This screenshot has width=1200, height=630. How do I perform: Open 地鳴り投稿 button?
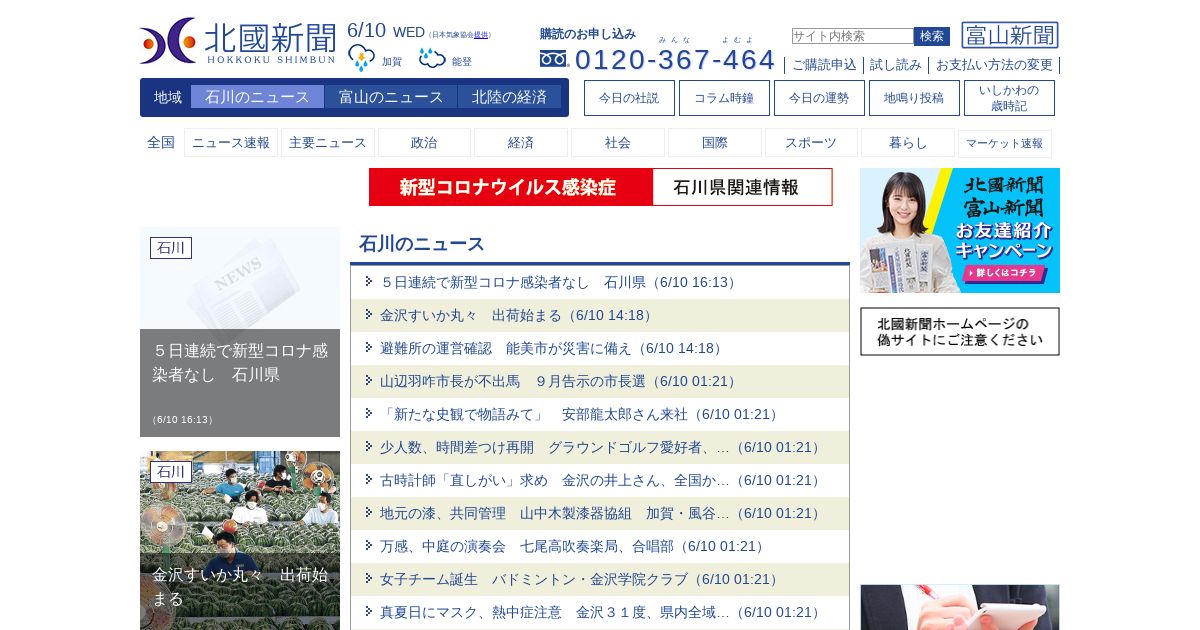click(x=914, y=98)
